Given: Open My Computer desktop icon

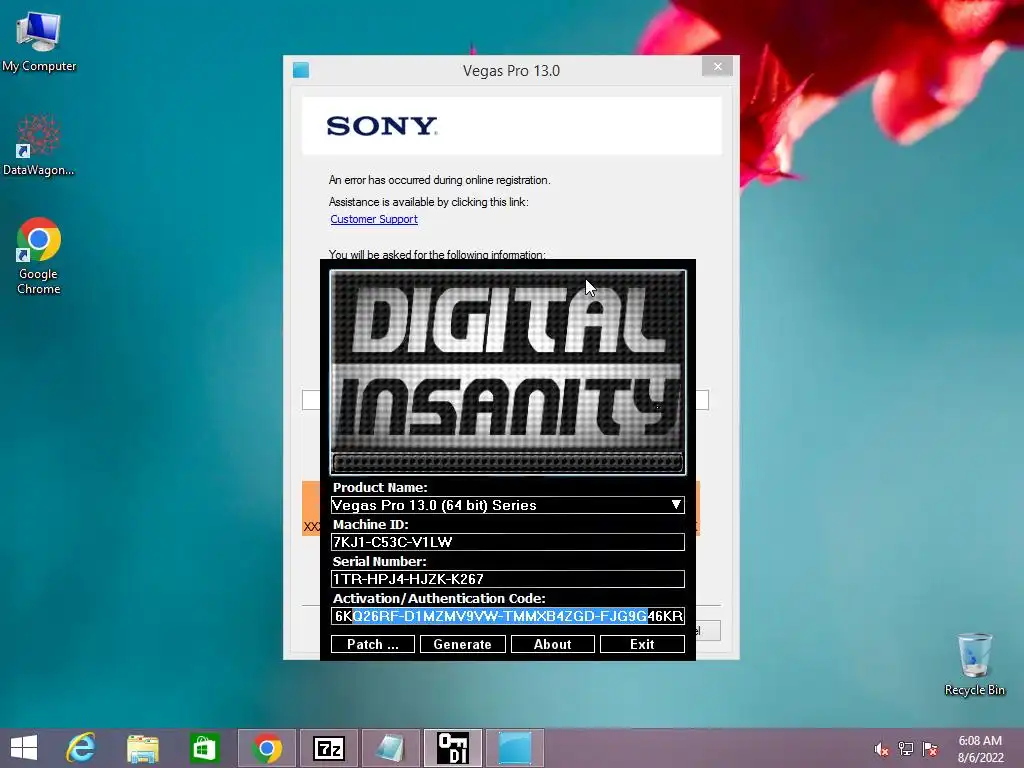Looking at the screenshot, I should pyautogui.click(x=39, y=41).
